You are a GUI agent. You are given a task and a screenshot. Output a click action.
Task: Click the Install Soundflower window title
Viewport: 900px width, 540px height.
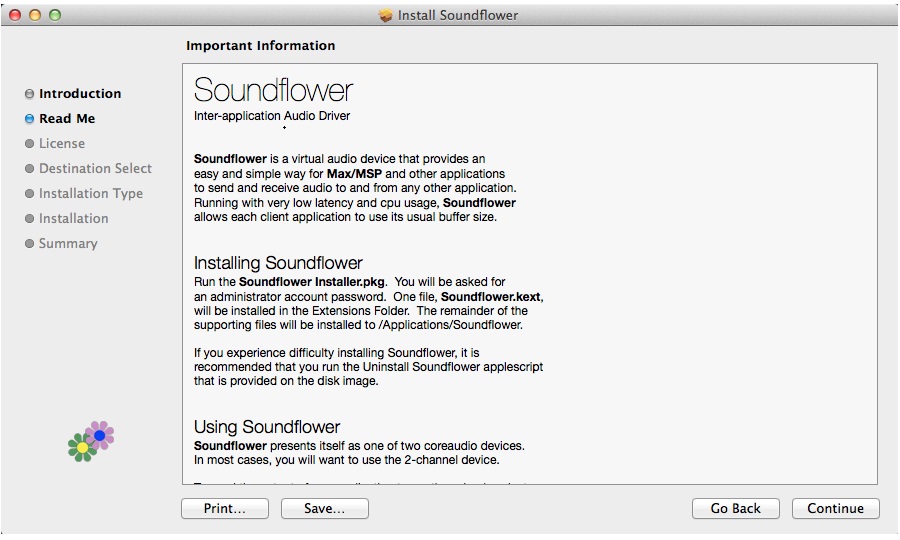point(458,15)
